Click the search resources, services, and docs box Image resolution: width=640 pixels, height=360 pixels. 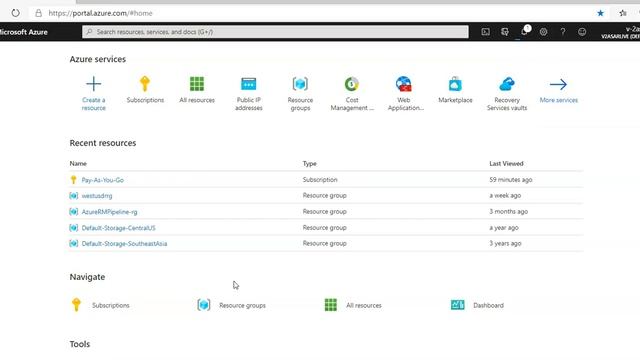275,32
